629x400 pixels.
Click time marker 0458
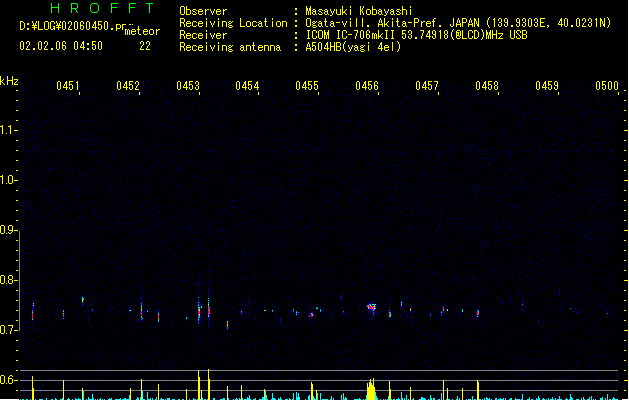pyautogui.click(x=487, y=86)
